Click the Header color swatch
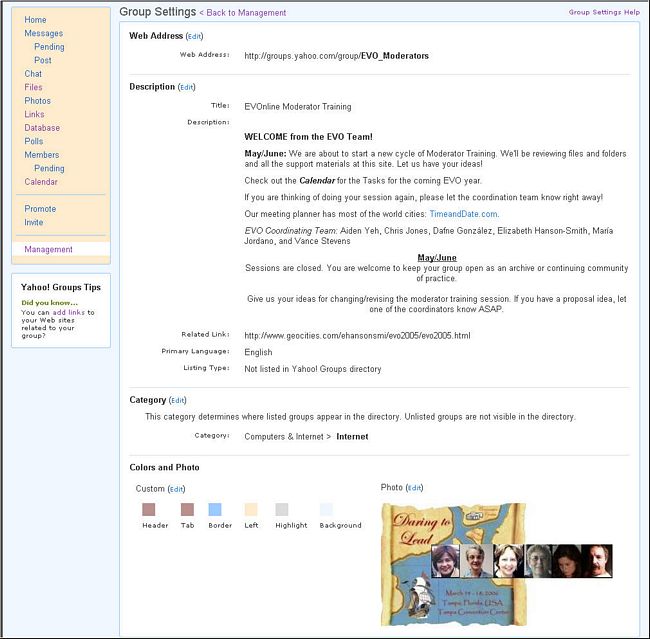Image resolution: width=650 pixels, height=639 pixels. coord(148,509)
